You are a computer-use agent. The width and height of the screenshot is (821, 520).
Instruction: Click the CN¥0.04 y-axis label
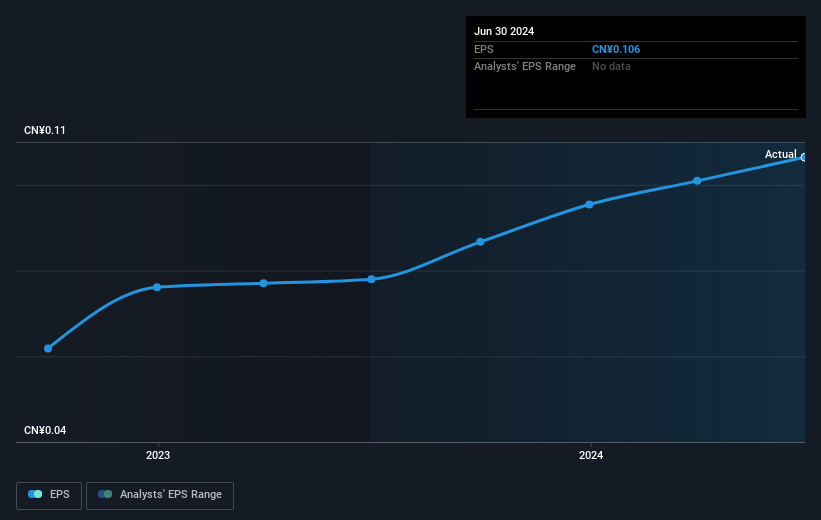tap(45, 430)
